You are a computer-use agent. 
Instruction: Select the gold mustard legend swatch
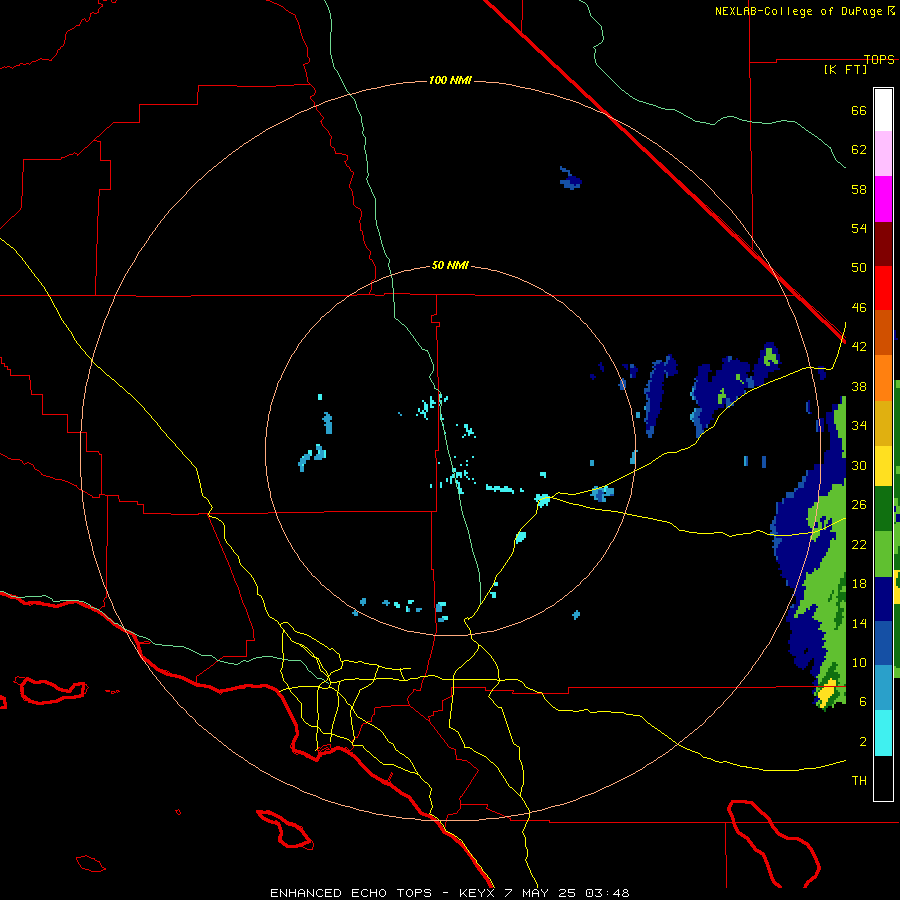point(883,424)
